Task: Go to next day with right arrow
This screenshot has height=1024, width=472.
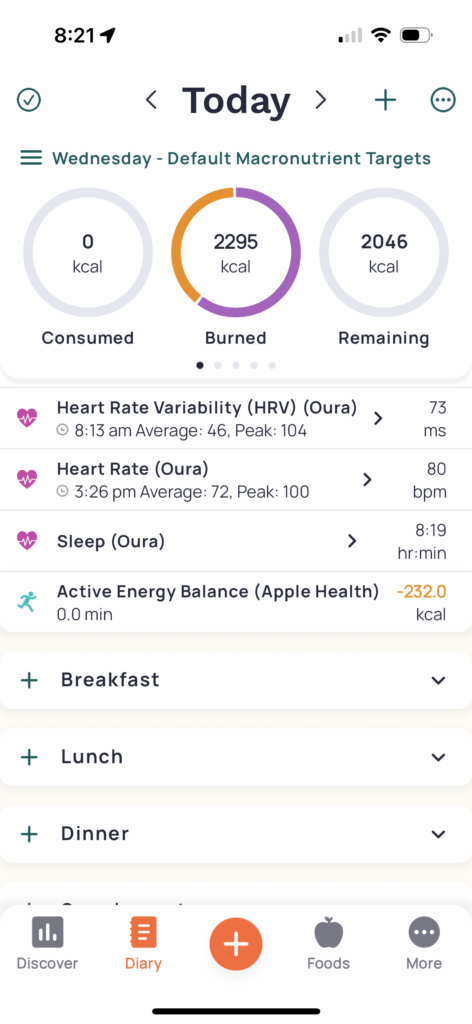Action: [320, 100]
